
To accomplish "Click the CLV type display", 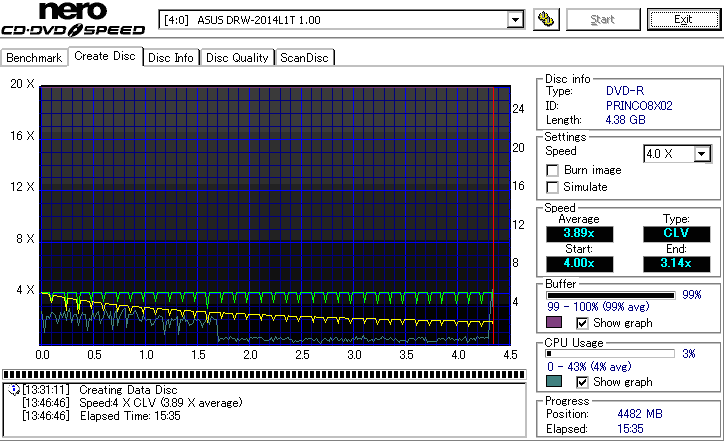I will click(x=676, y=234).
